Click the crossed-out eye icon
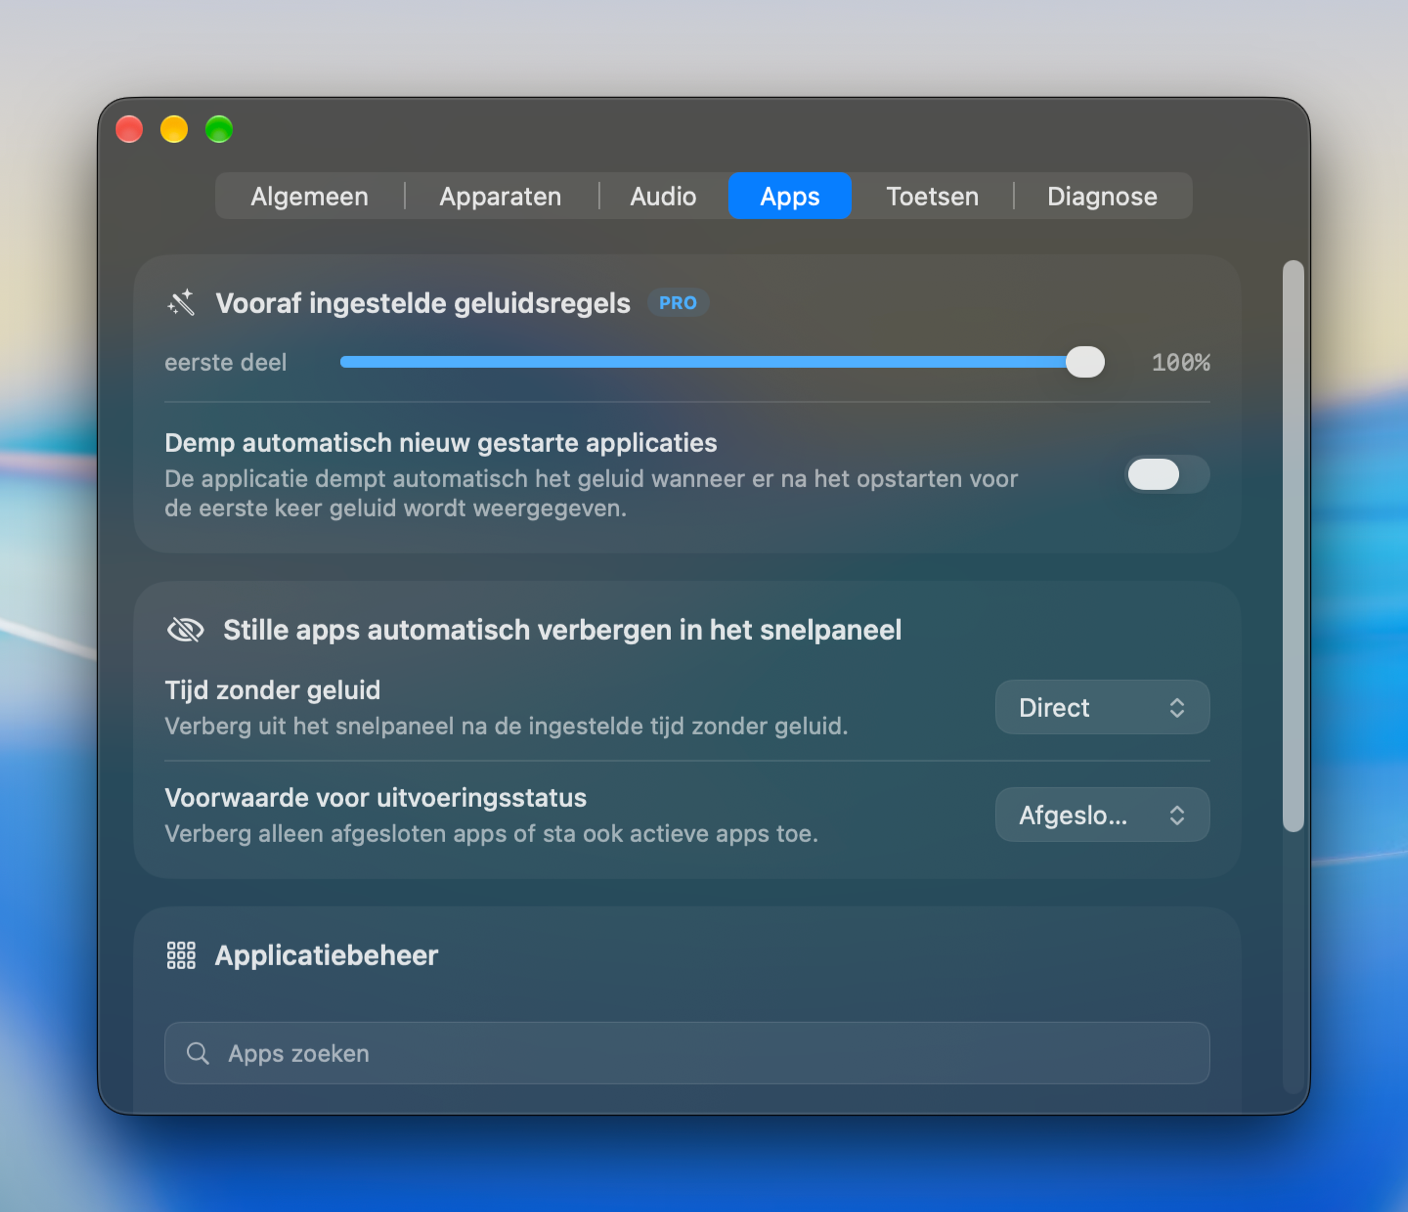 [185, 630]
